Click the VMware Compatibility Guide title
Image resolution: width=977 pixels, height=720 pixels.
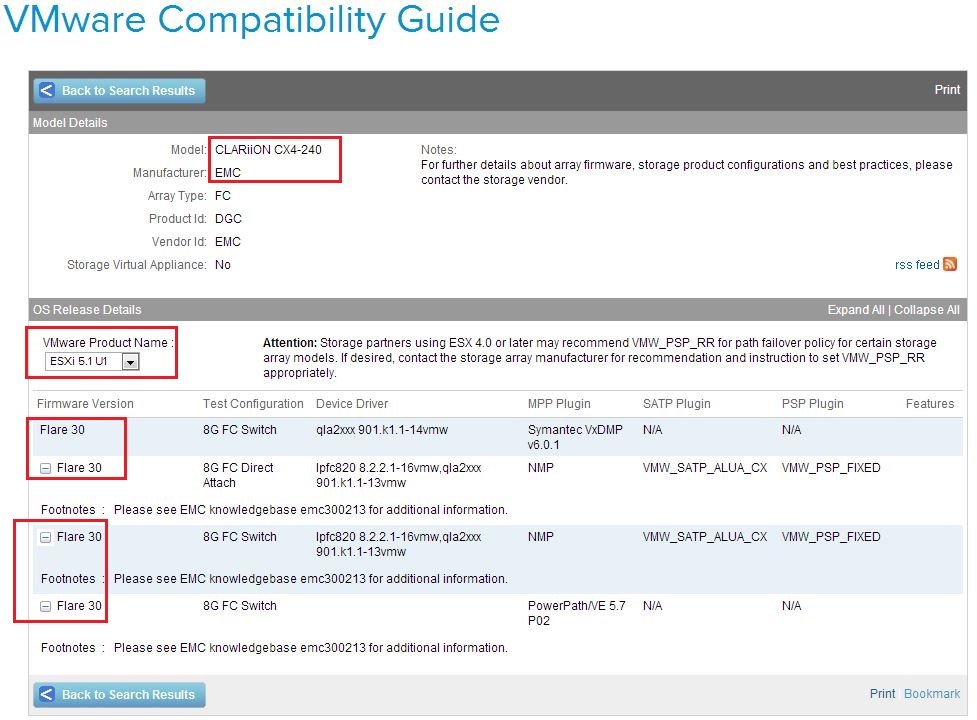click(252, 20)
